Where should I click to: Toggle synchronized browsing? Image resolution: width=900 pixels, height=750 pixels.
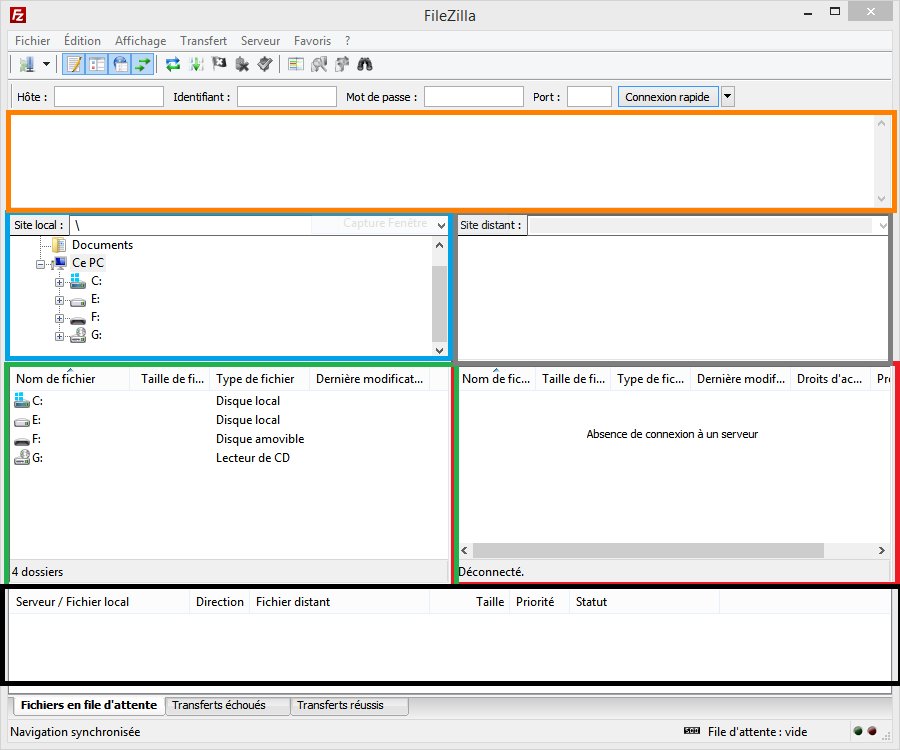(x=342, y=64)
